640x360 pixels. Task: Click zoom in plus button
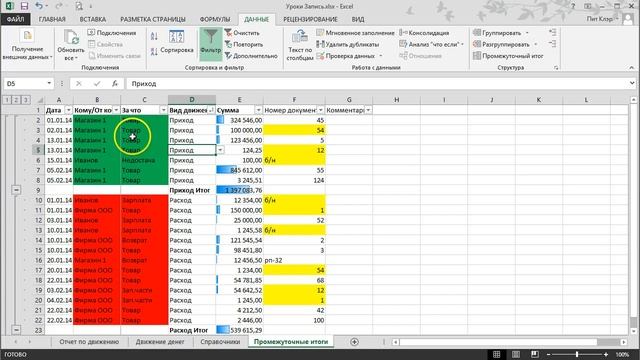click(606, 354)
